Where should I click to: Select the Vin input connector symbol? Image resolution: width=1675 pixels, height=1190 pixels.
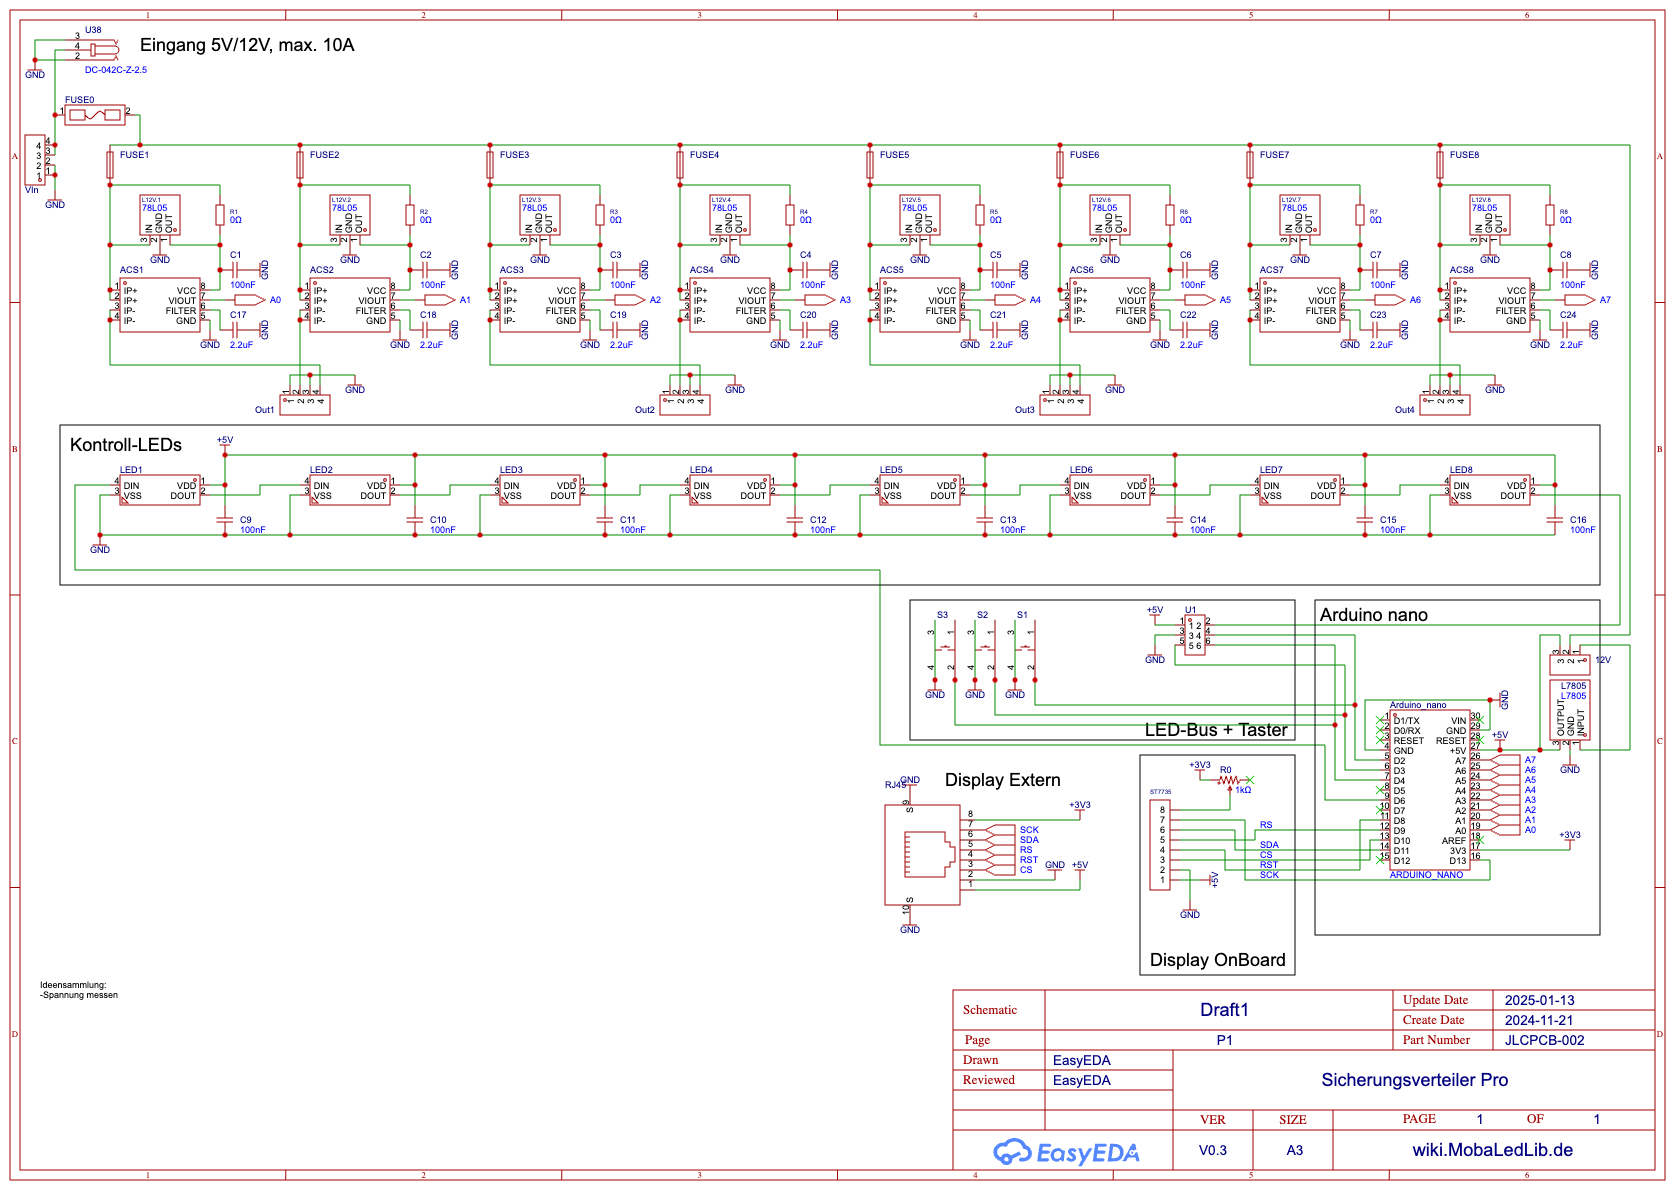point(35,160)
